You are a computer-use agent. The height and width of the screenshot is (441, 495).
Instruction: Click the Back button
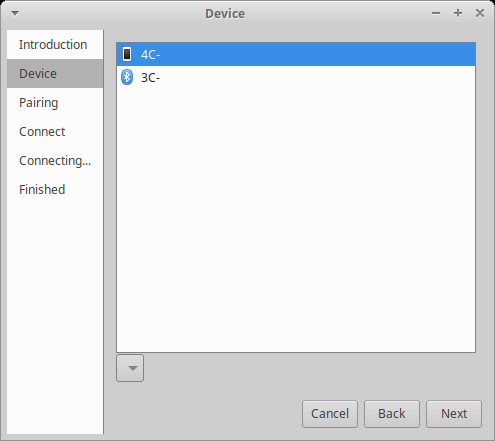coord(392,414)
